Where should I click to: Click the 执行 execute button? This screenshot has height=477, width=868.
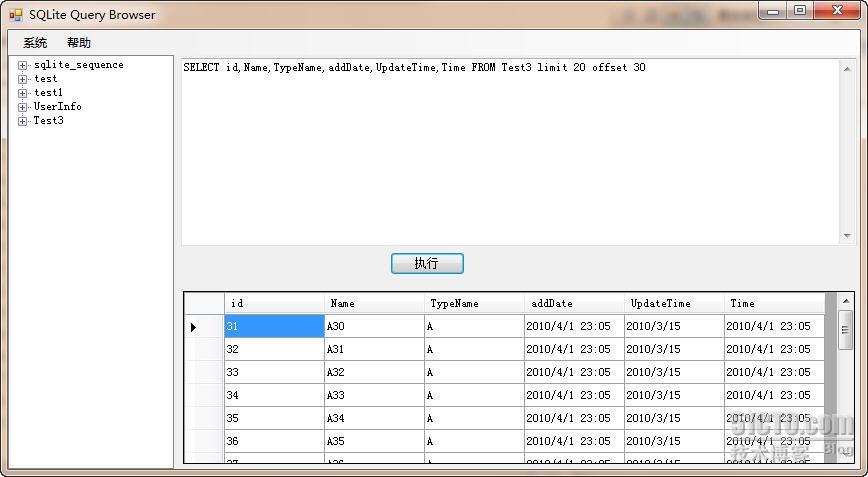click(x=427, y=263)
